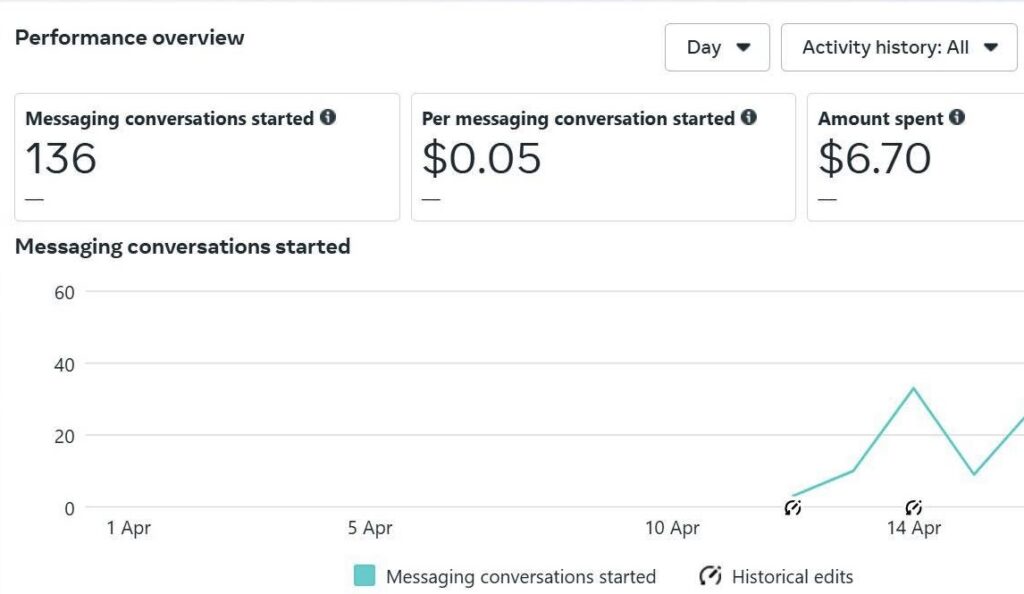This screenshot has height=594, width=1024.
Task: Click the Performance overview heading
Action: pyautogui.click(x=129, y=38)
